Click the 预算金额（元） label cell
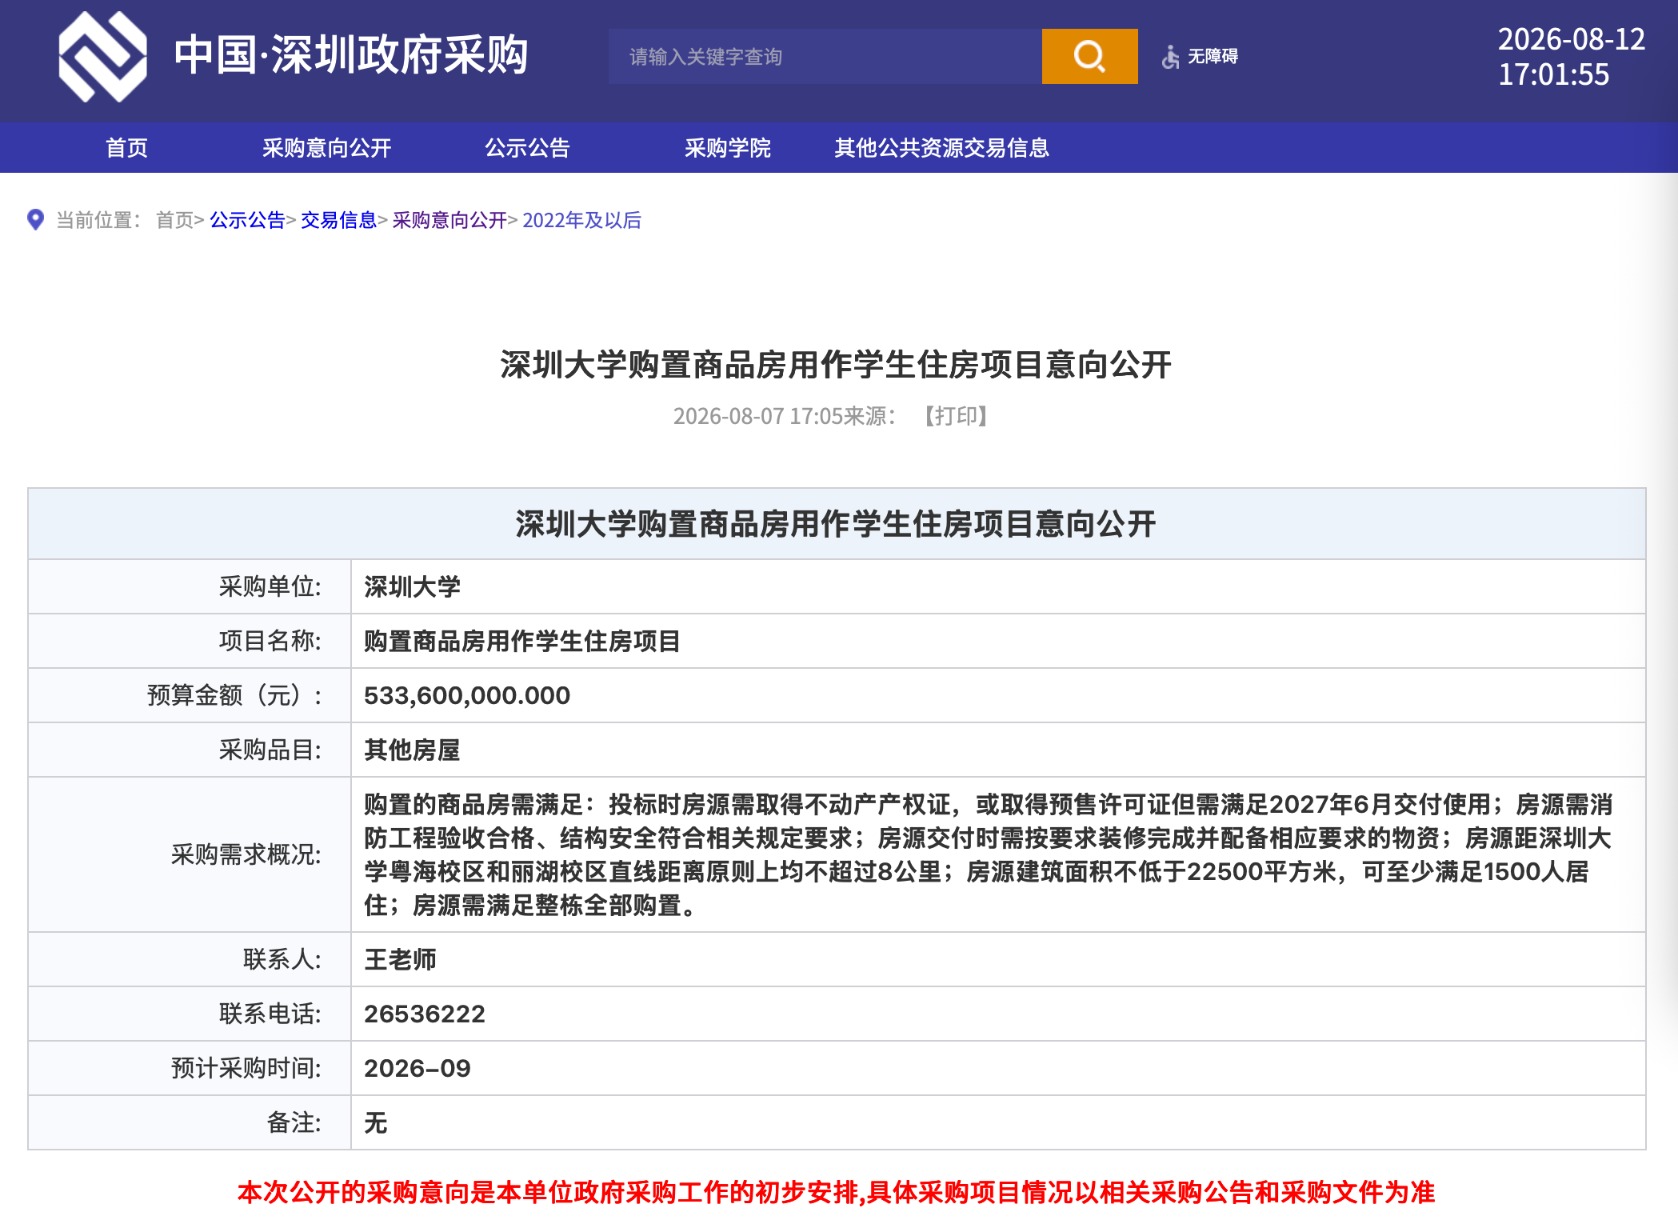The width and height of the screenshot is (1678, 1232). click(190, 695)
